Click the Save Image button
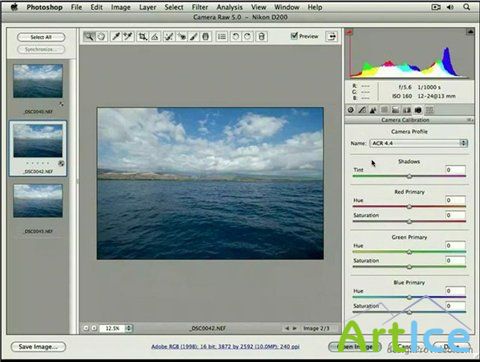Viewport: 480px width, 362px height. (38, 347)
